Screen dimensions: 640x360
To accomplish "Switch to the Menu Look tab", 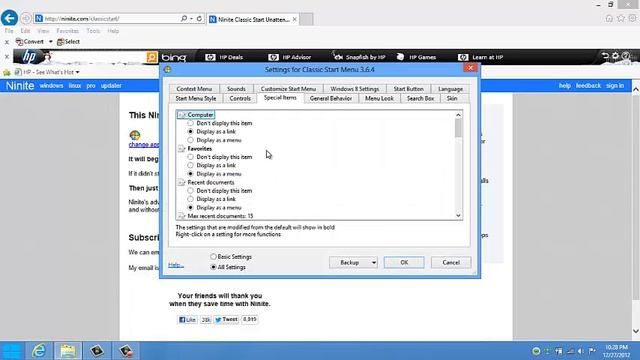I will (x=379, y=98).
